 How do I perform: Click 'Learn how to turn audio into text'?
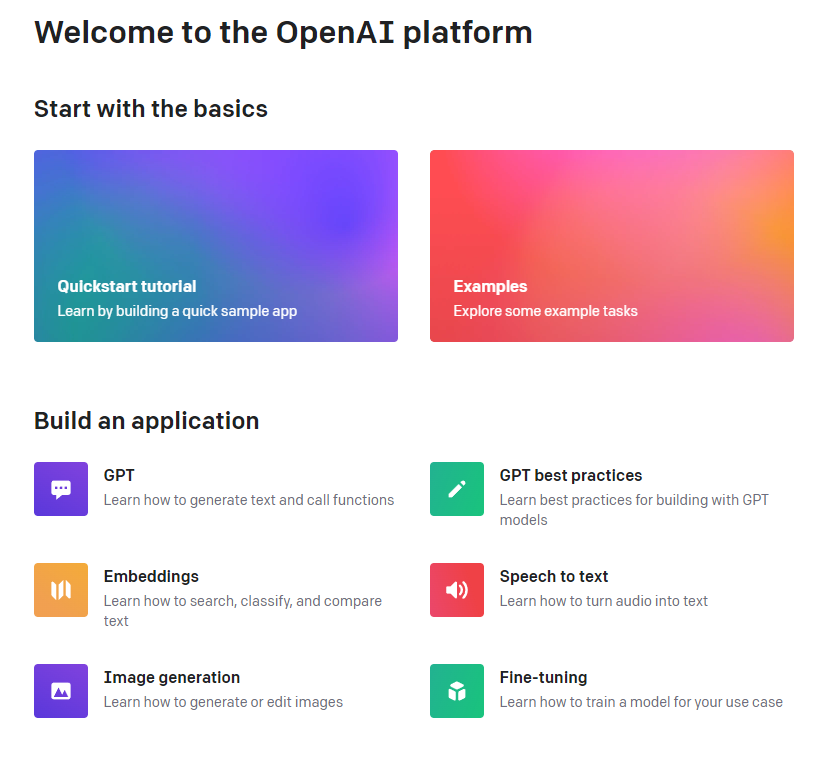coord(603,601)
